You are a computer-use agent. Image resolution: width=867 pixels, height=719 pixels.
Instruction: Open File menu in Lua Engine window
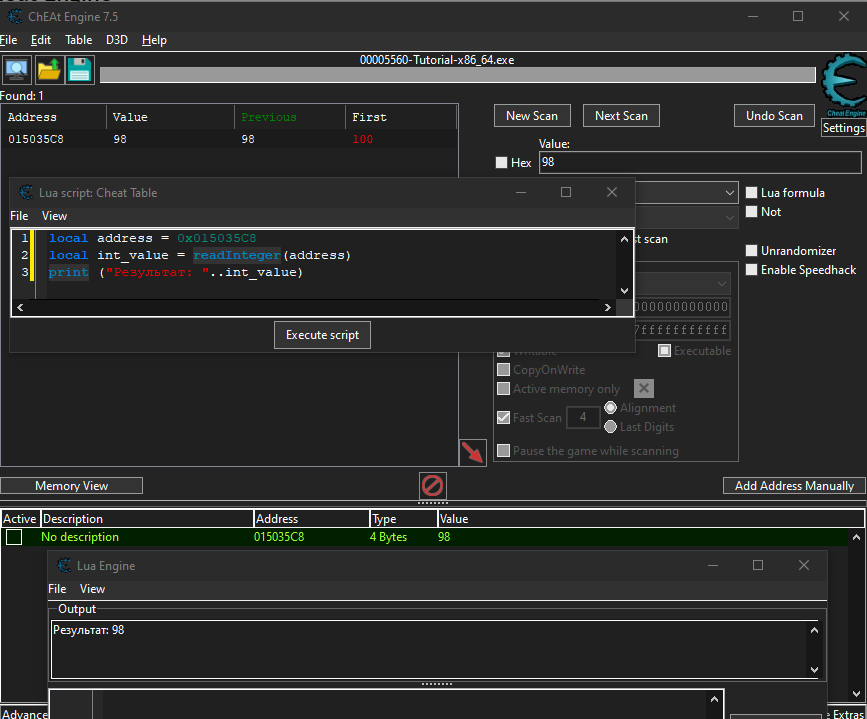click(x=57, y=588)
